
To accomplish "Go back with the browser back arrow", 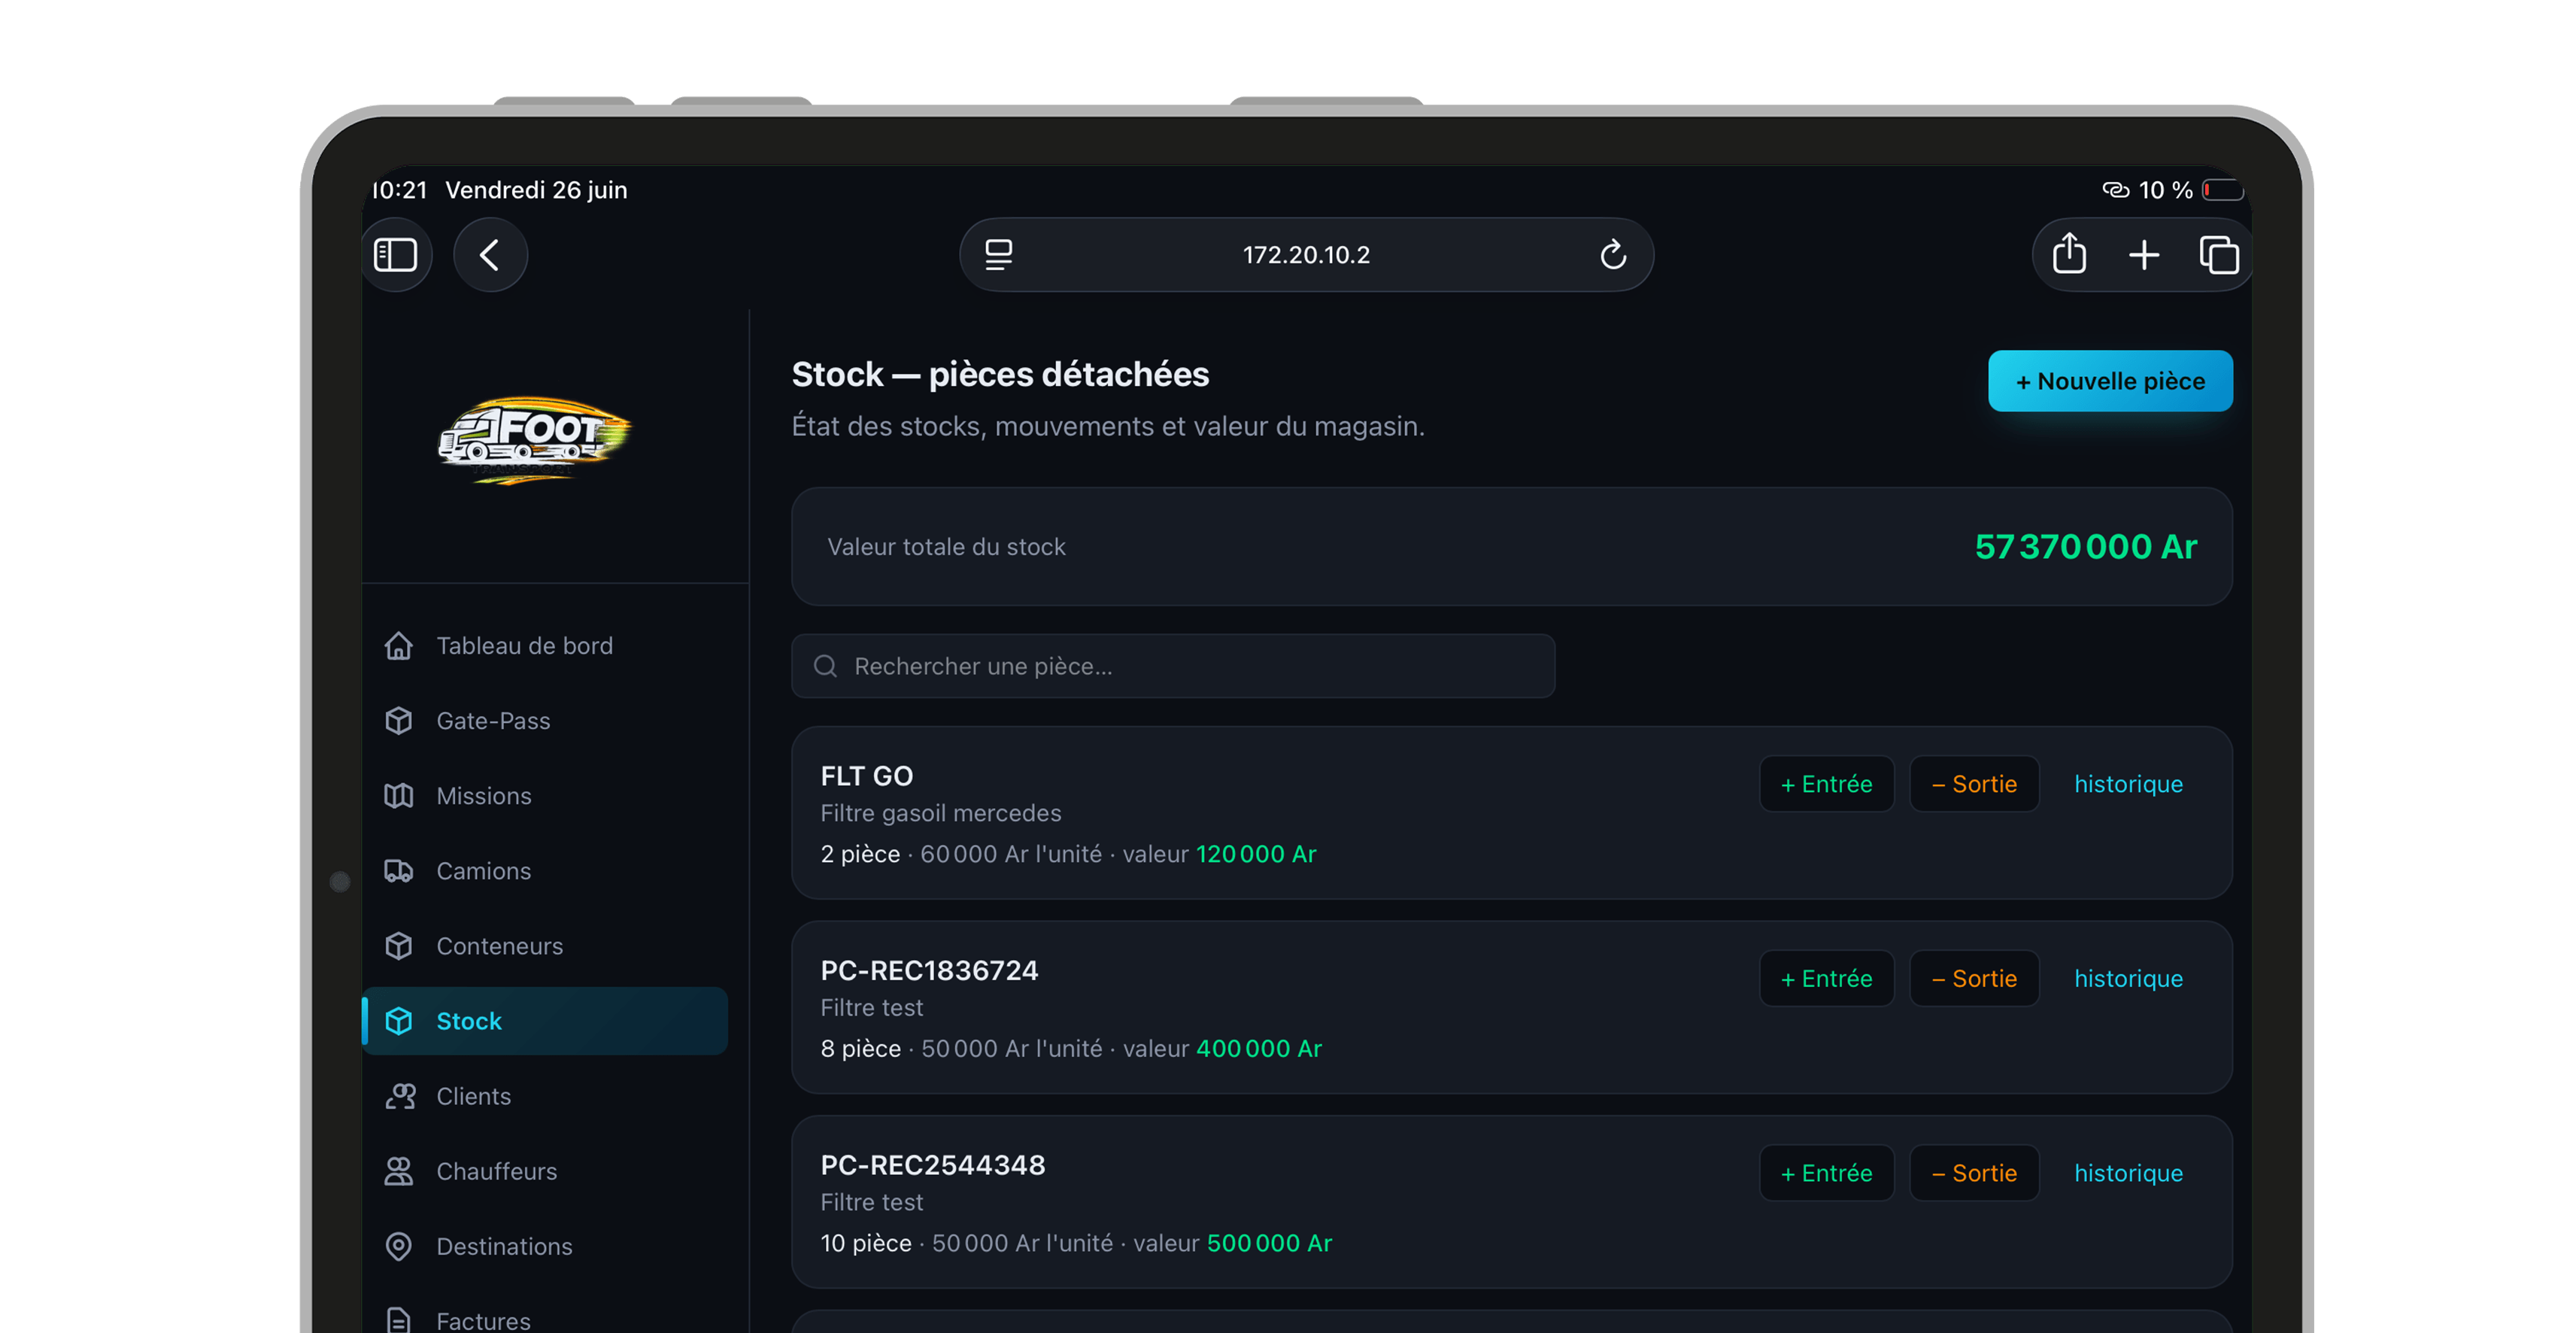I will [490, 255].
